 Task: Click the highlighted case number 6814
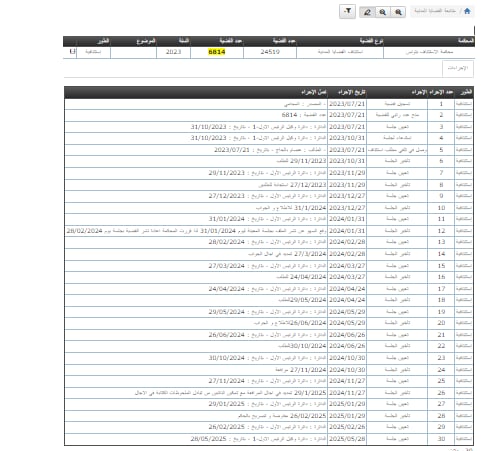click(x=217, y=52)
